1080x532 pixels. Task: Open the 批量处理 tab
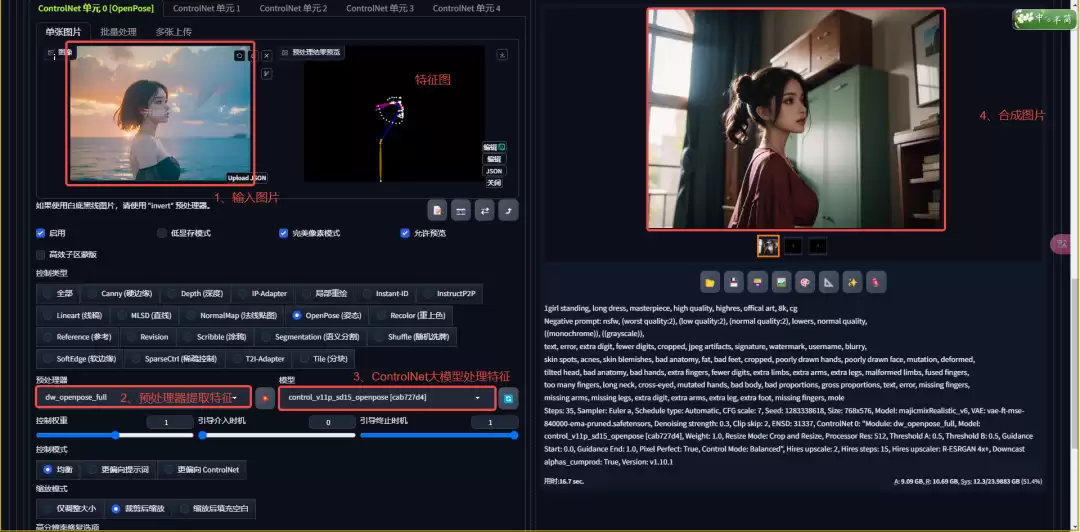118,32
